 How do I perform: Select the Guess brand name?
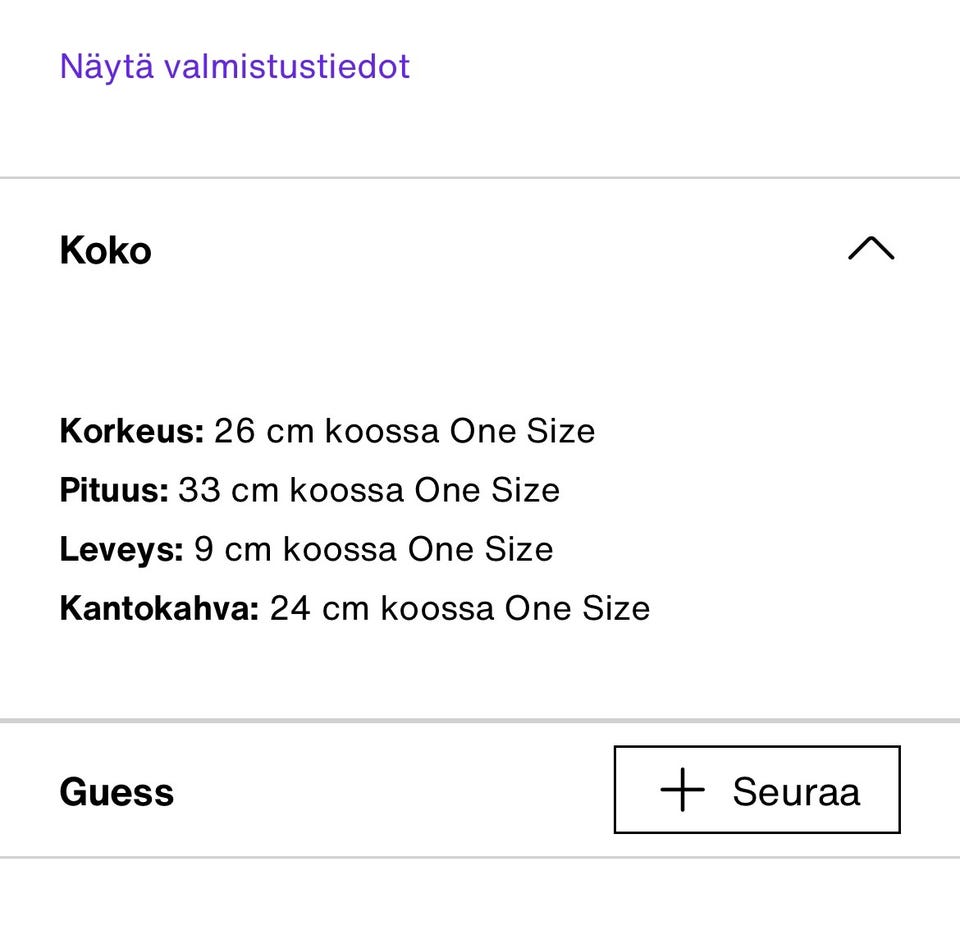(x=115, y=791)
